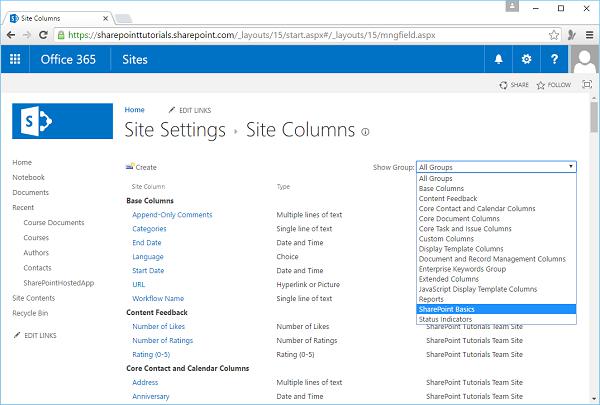The width and height of the screenshot is (600, 405).
Task: Select SharePoint Basics group option
Action: click(496, 309)
